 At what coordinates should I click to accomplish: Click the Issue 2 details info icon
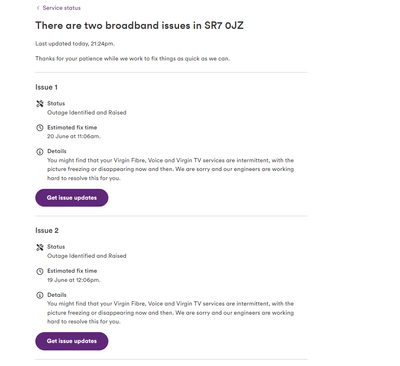click(x=40, y=295)
